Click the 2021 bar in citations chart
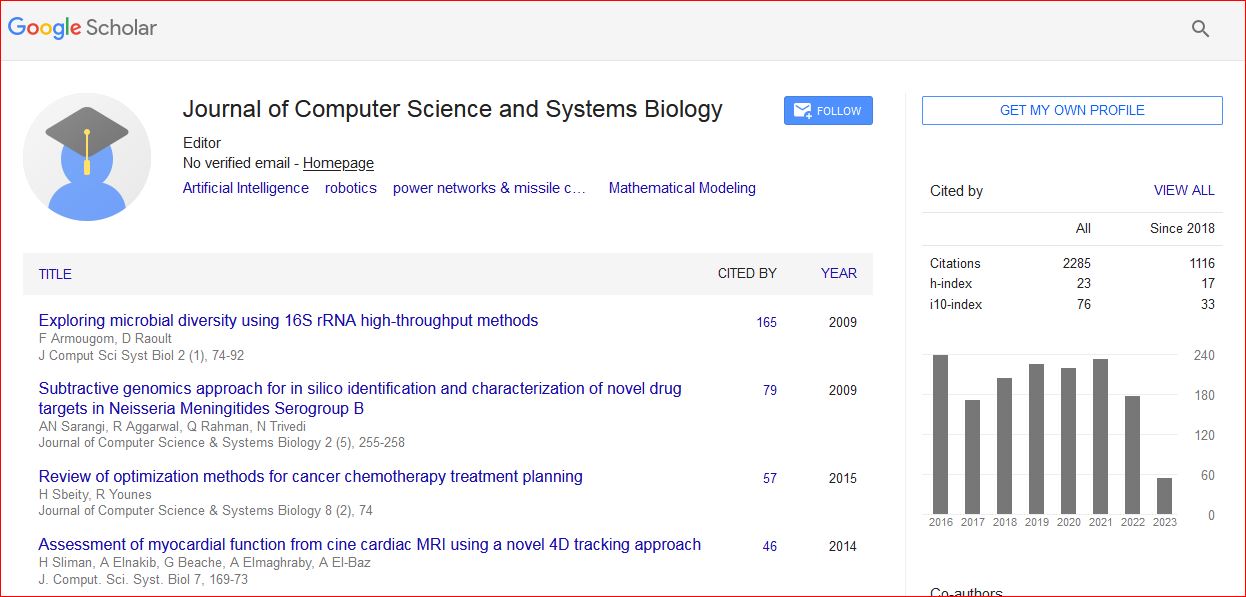This screenshot has height=597, width=1246. [x=1100, y=436]
